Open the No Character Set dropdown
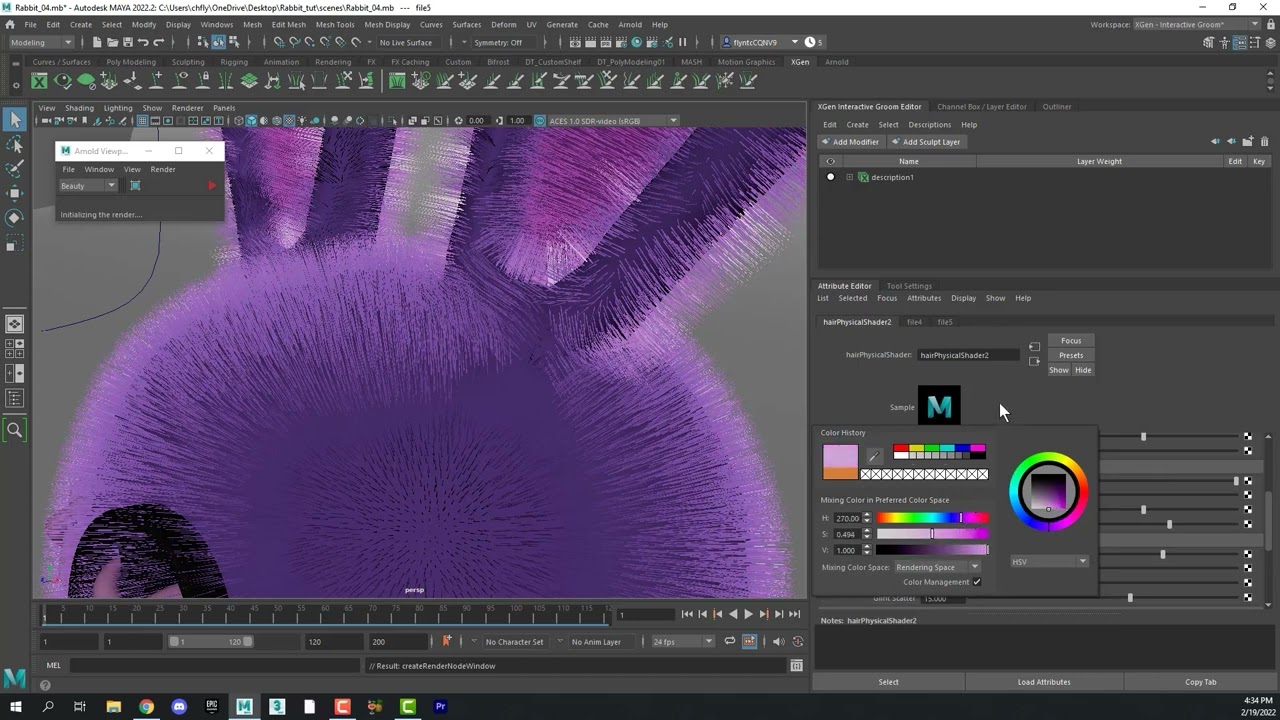Image resolution: width=1280 pixels, height=720 pixels. click(514, 642)
